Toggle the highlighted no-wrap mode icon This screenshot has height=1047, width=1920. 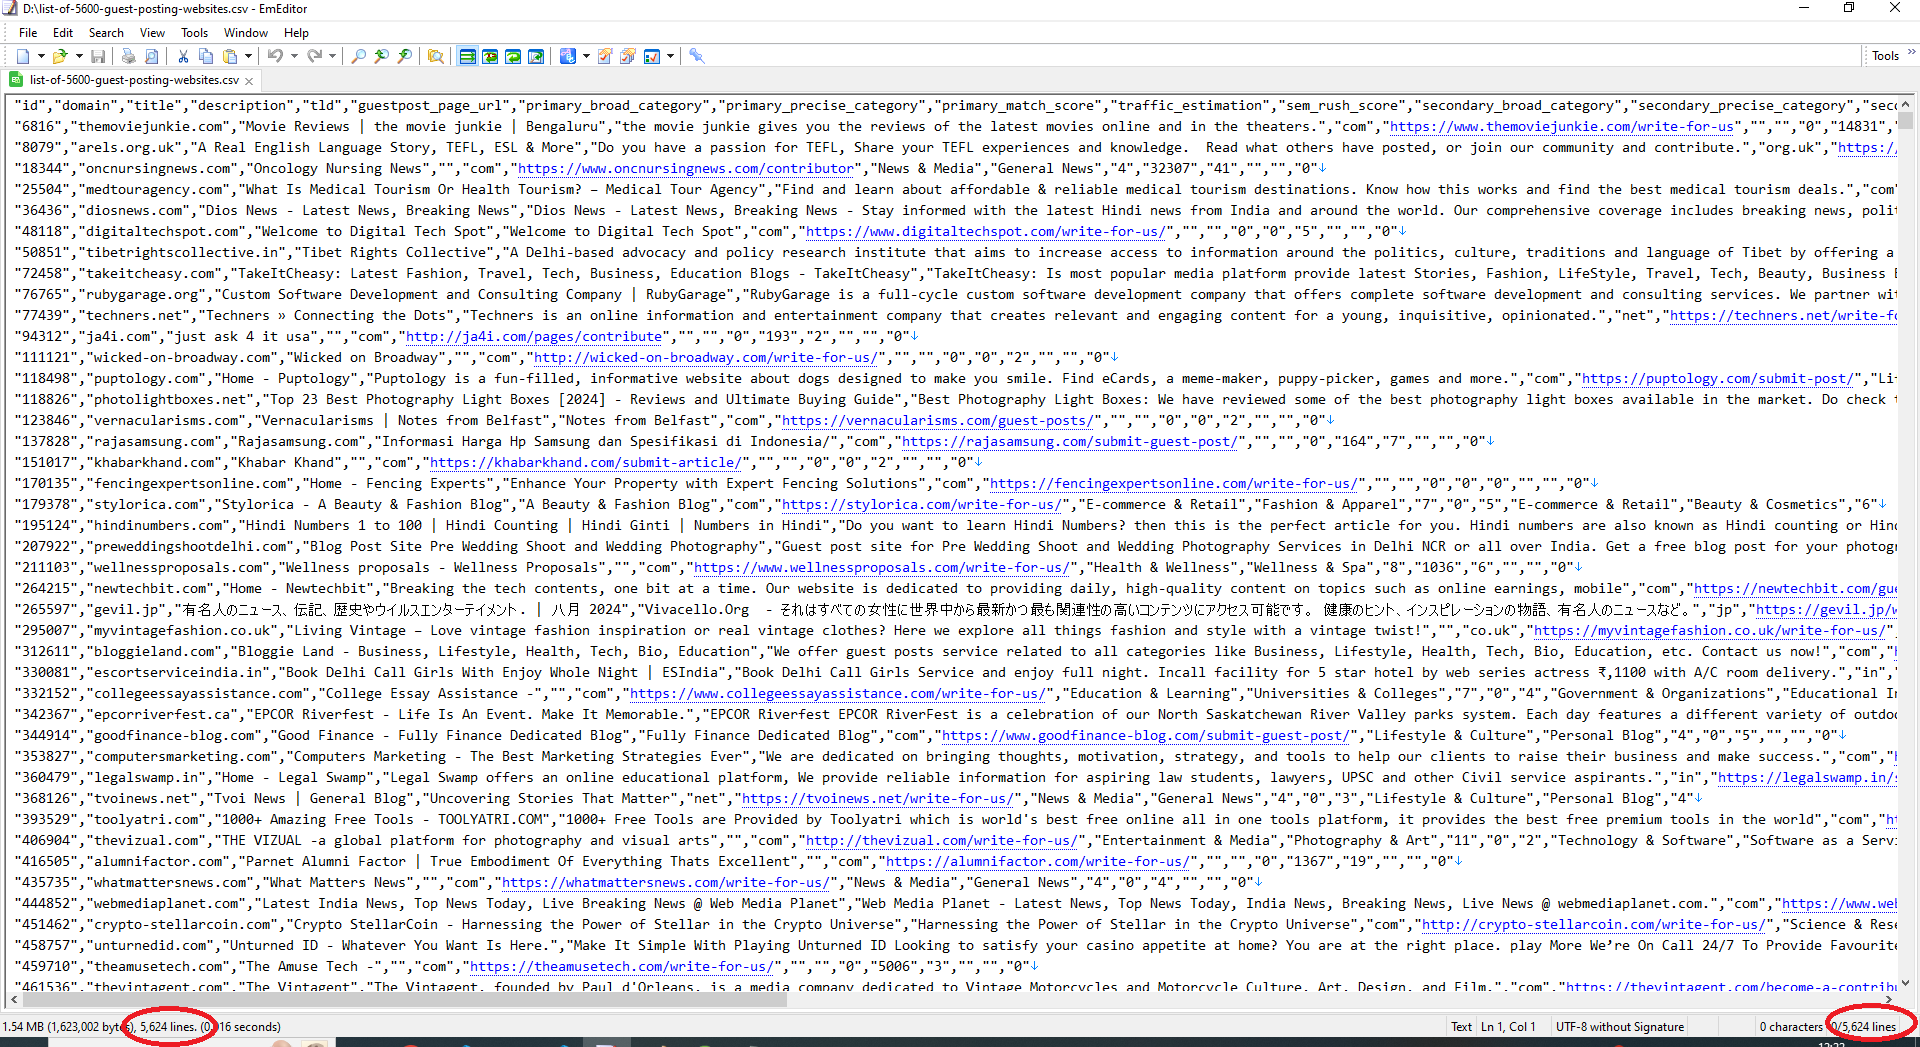[466, 55]
